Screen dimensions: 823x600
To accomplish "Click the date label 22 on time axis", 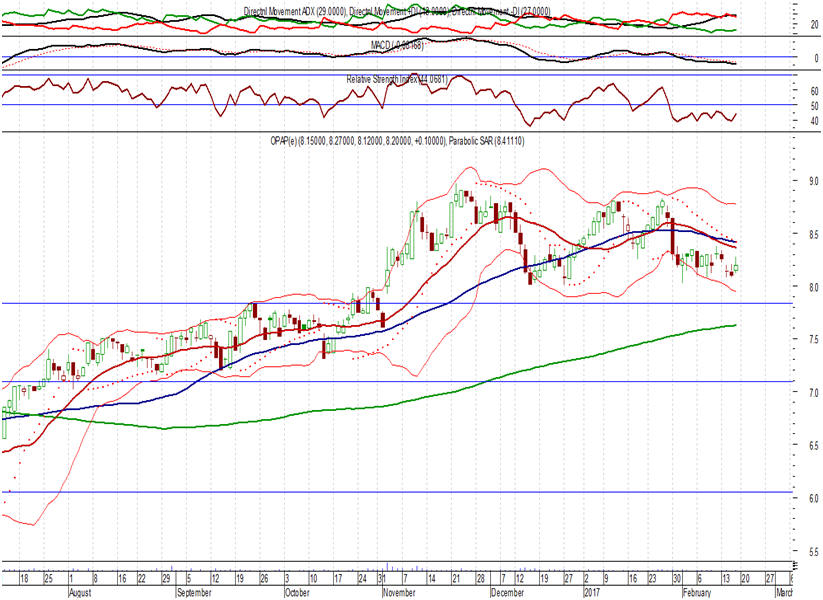I will [x=142, y=578].
